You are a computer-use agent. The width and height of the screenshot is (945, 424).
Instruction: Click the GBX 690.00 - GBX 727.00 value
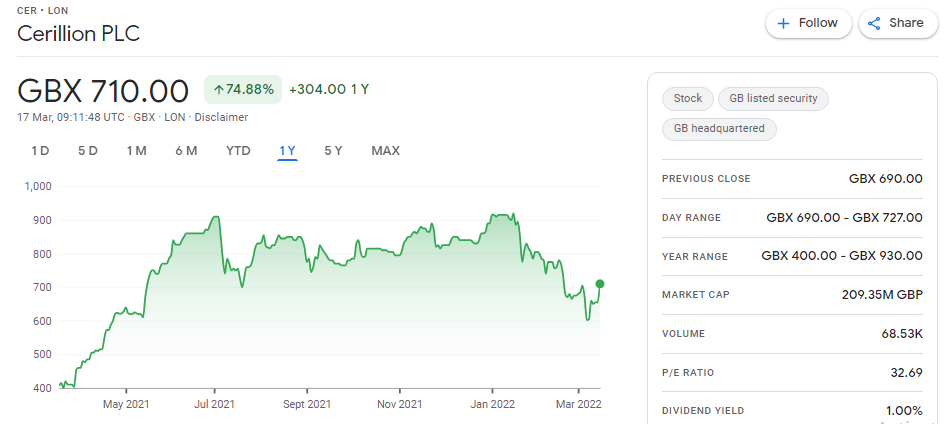click(x=844, y=217)
